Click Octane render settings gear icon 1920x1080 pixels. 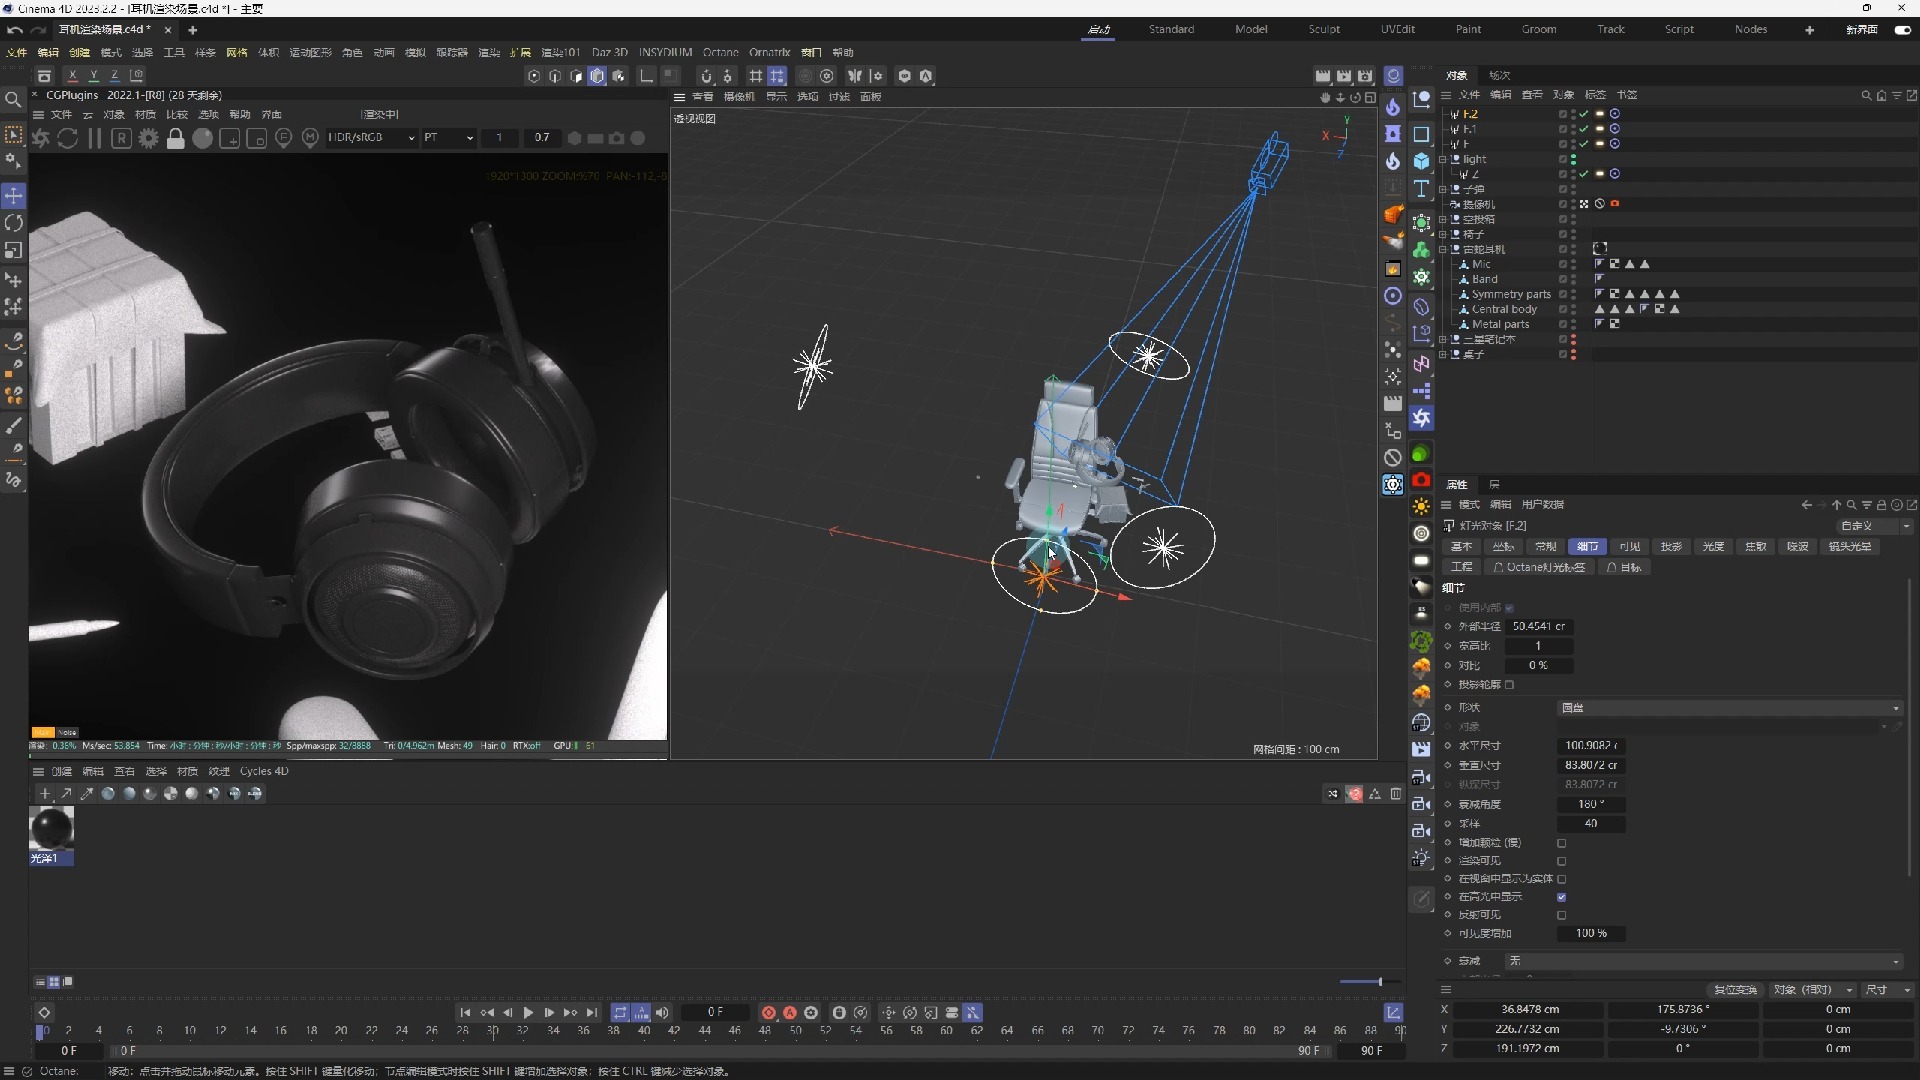(x=148, y=138)
